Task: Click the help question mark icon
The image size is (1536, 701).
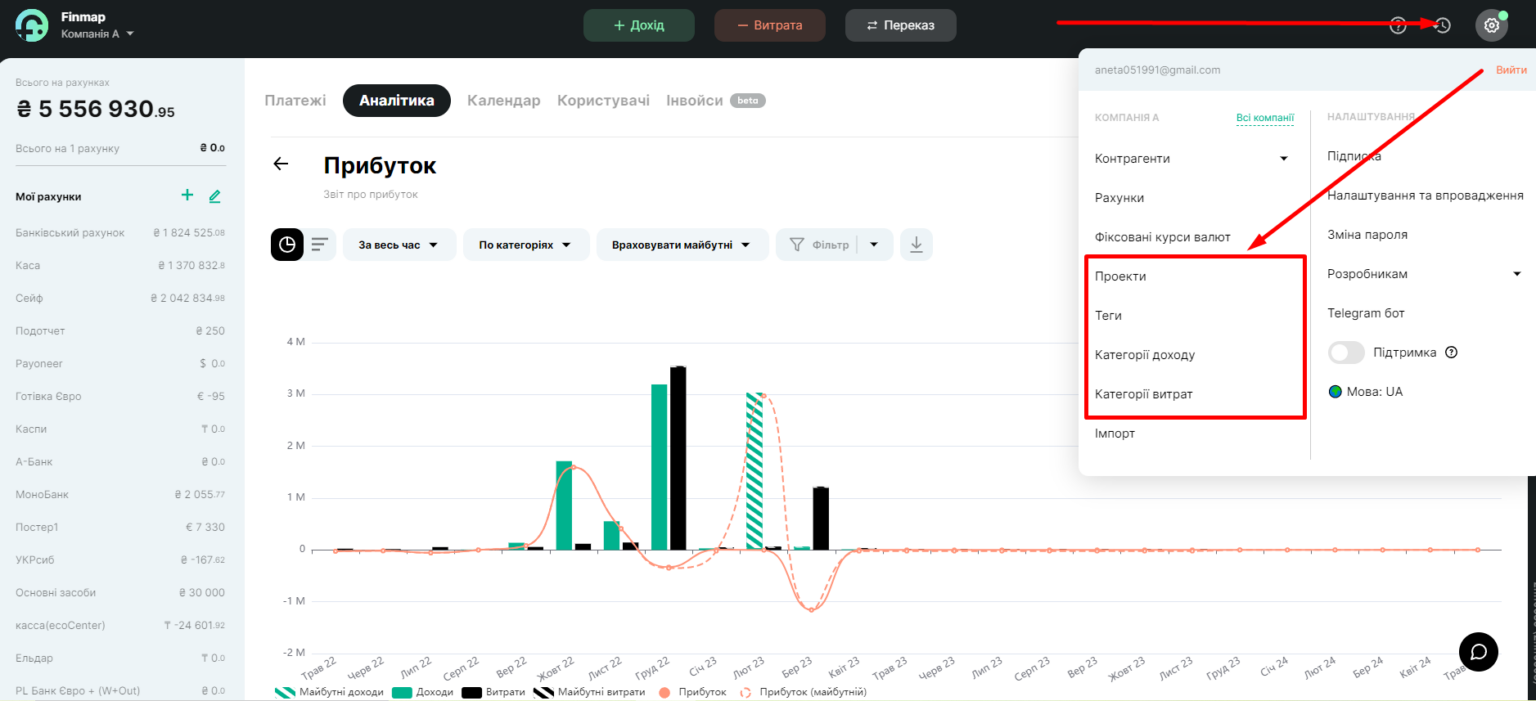Action: pyautogui.click(x=1397, y=27)
